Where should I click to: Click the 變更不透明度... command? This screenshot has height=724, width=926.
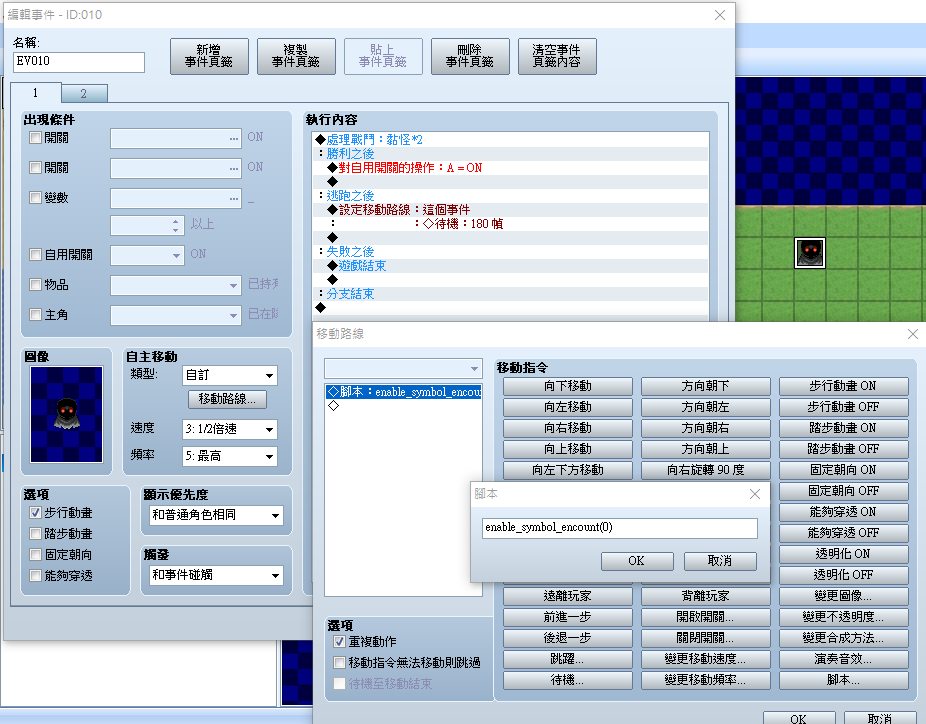click(x=843, y=617)
